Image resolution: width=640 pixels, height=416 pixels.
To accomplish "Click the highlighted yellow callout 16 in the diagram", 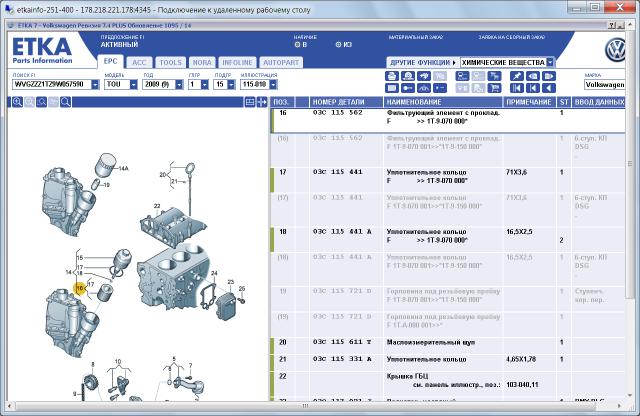I will (x=80, y=288).
